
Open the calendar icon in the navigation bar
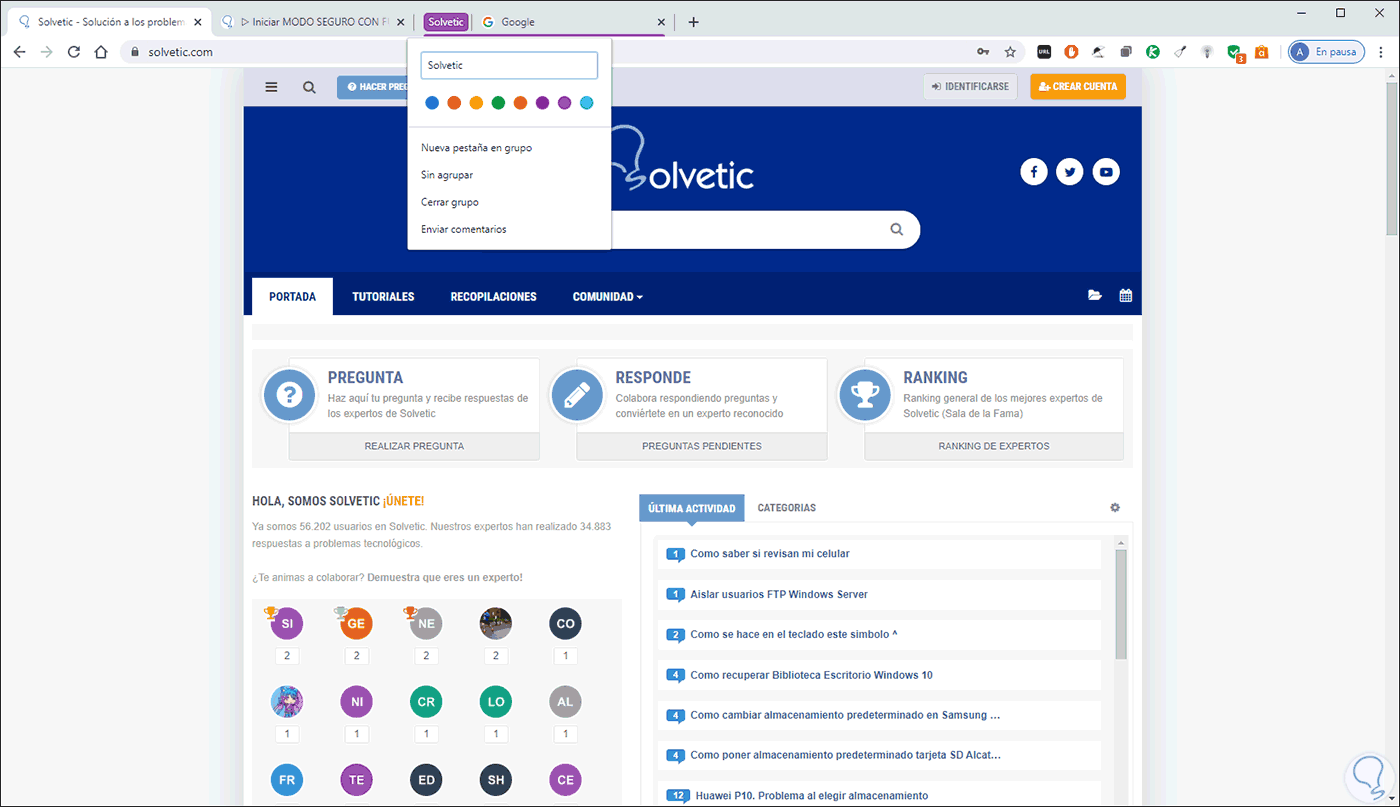pos(1125,295)
